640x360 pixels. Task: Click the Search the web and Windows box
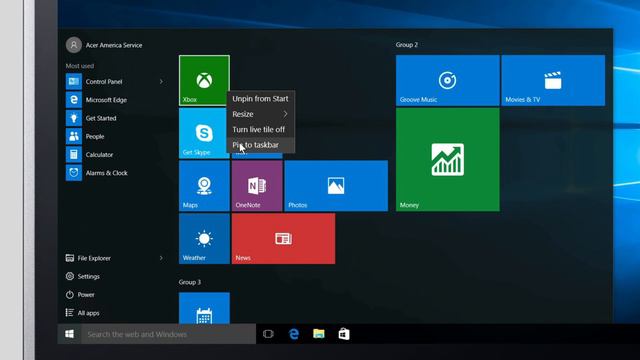tap(169, 334)
